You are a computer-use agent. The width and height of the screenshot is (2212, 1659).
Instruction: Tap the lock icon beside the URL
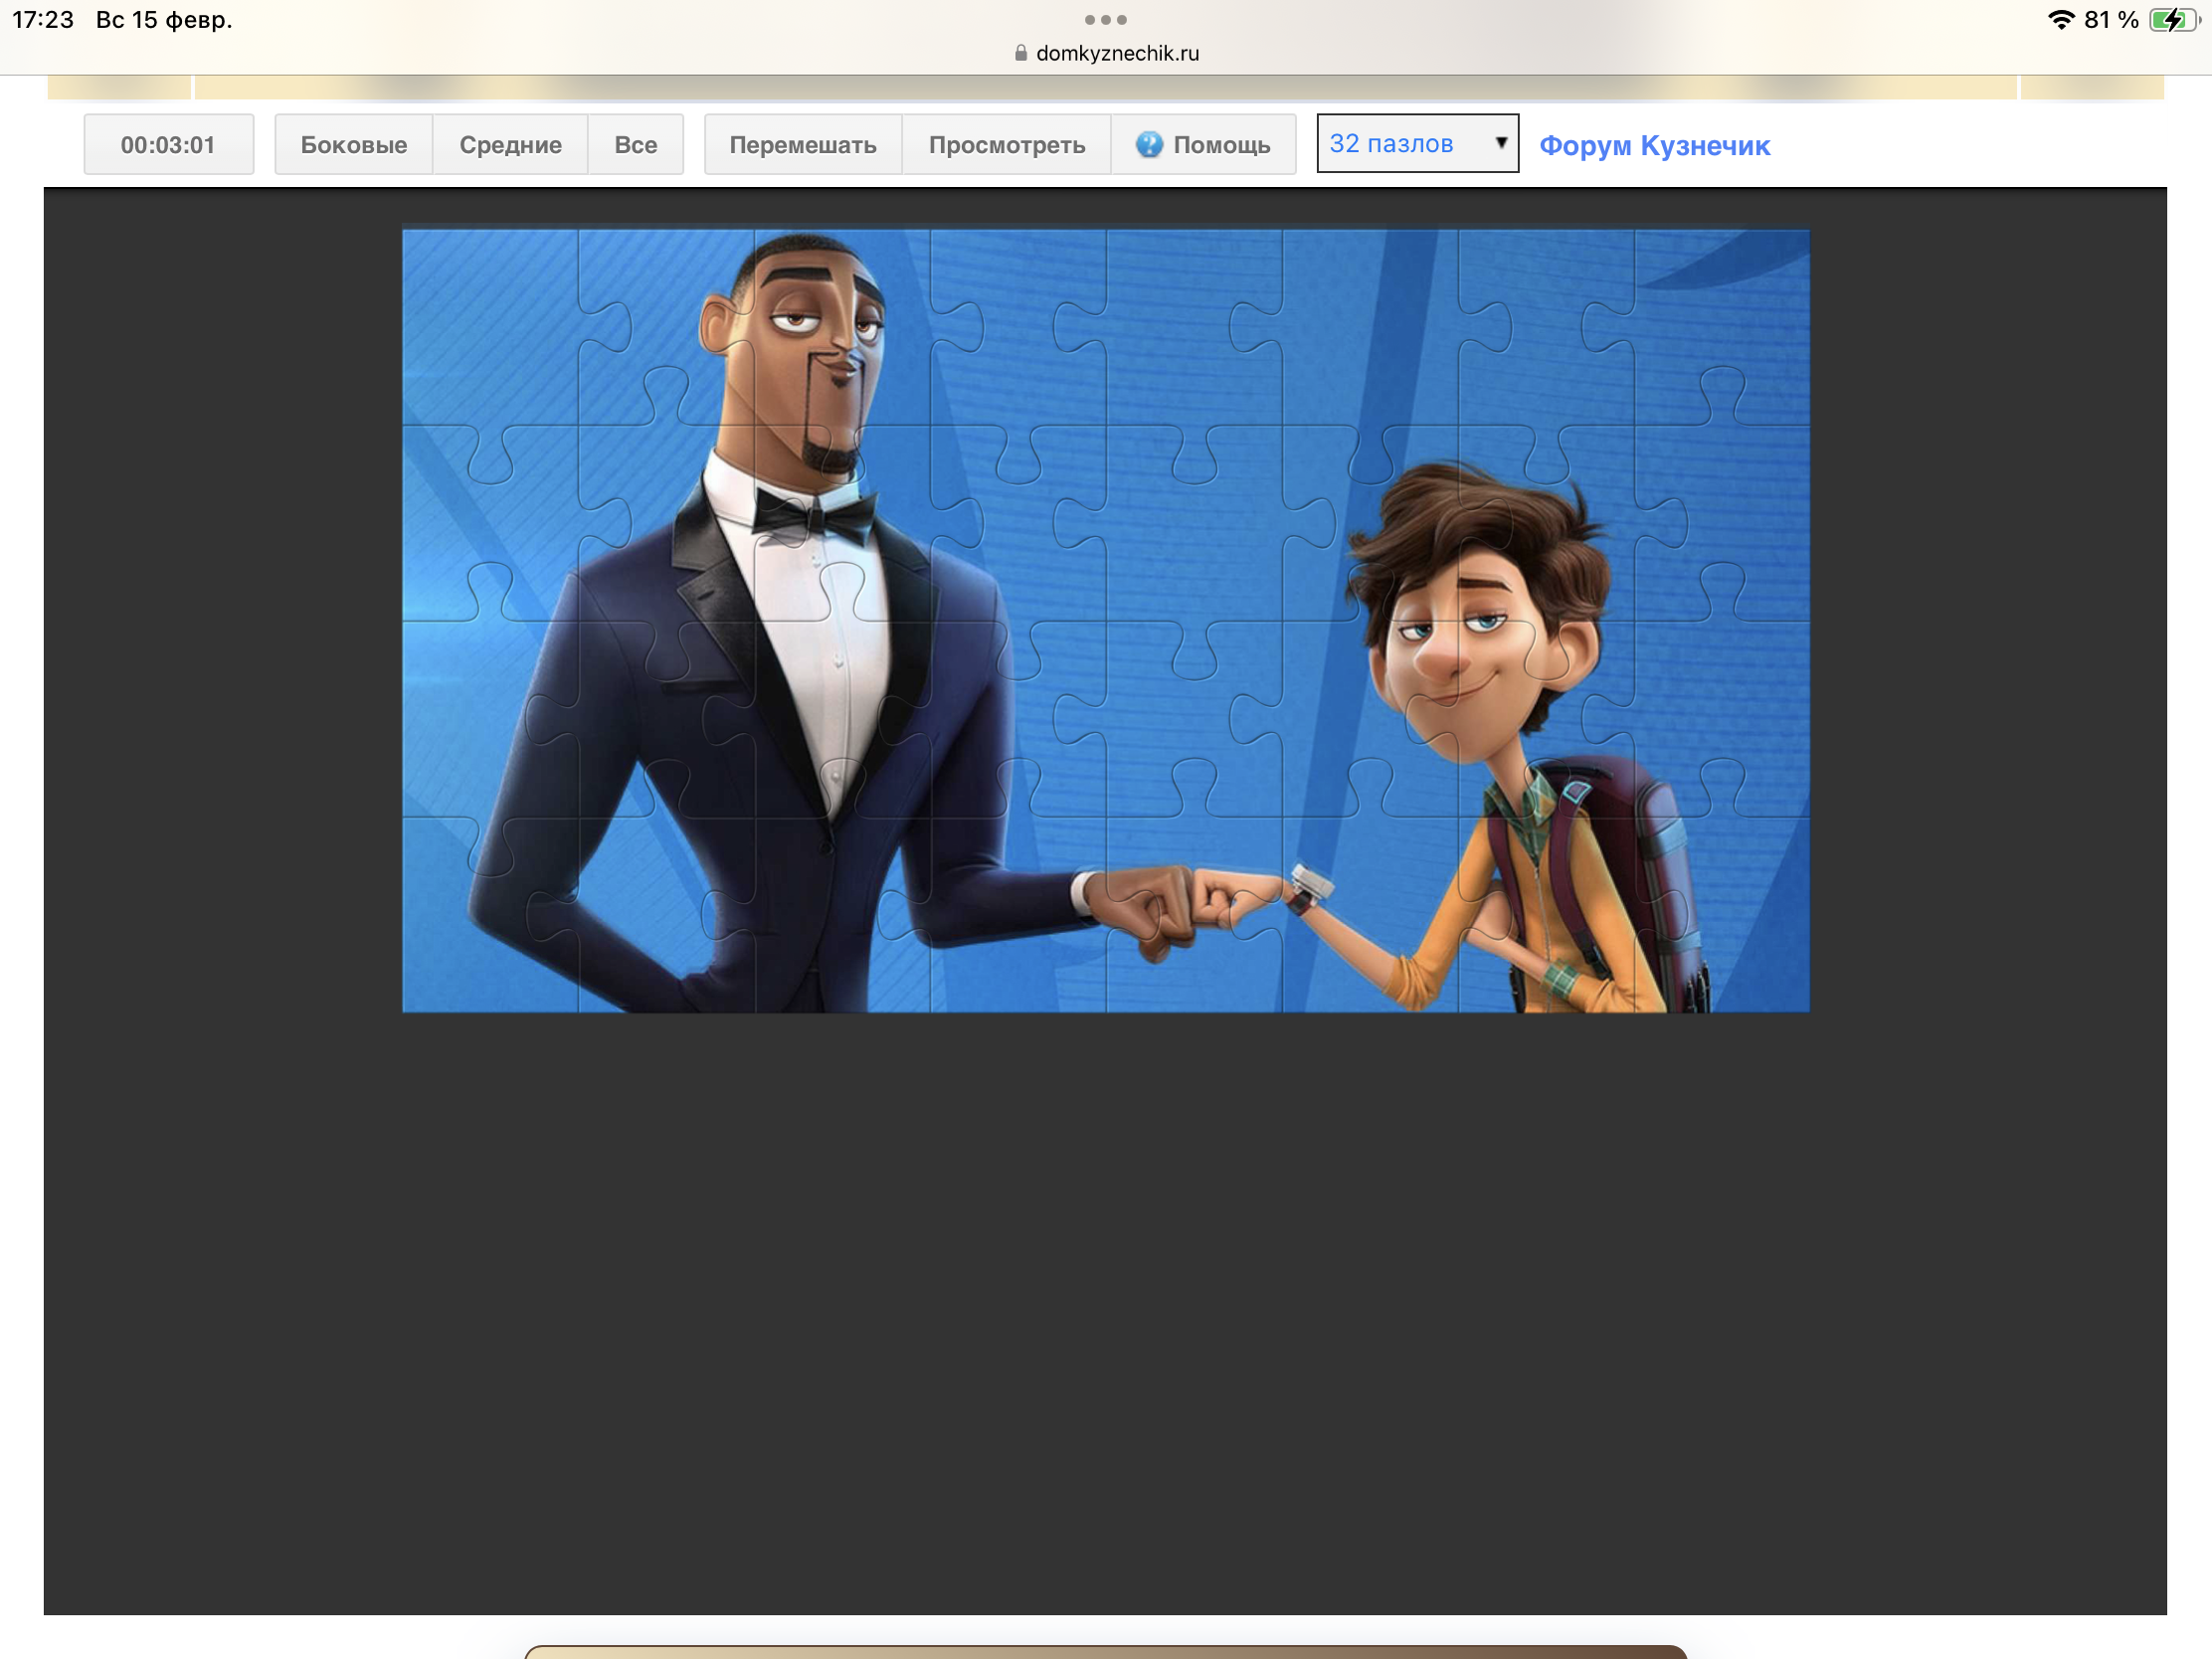(1020, 53)
